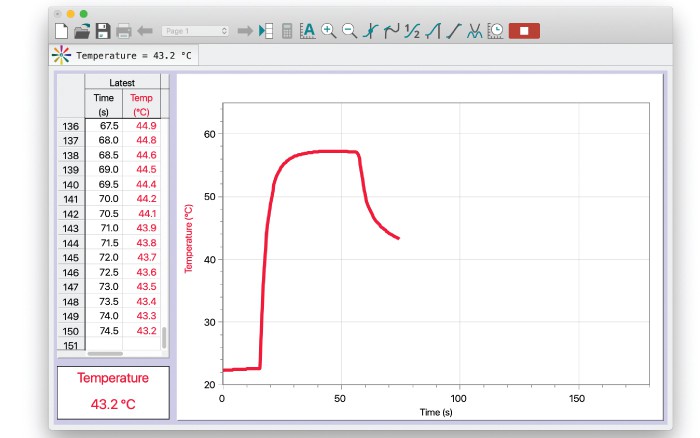Open the Data Collection settings clock icon
The height and width of the screenshot is (438, 700).
tap(495, 31)
